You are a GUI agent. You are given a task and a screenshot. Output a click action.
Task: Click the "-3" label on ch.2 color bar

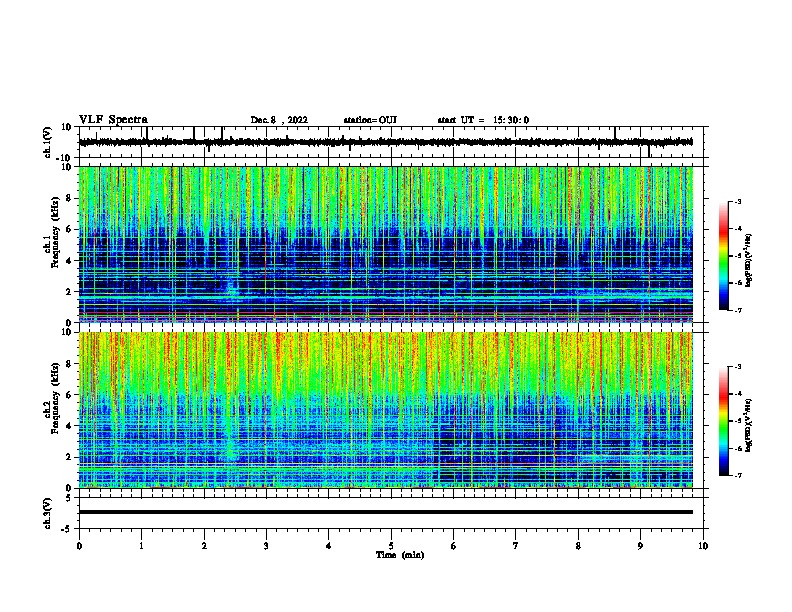click(x=737, y=367)
